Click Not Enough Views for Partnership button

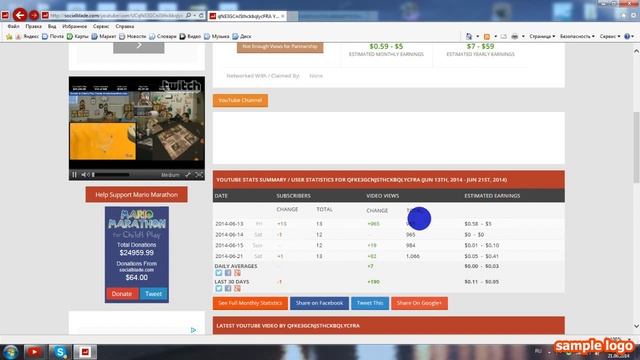(x=280, y=47)
